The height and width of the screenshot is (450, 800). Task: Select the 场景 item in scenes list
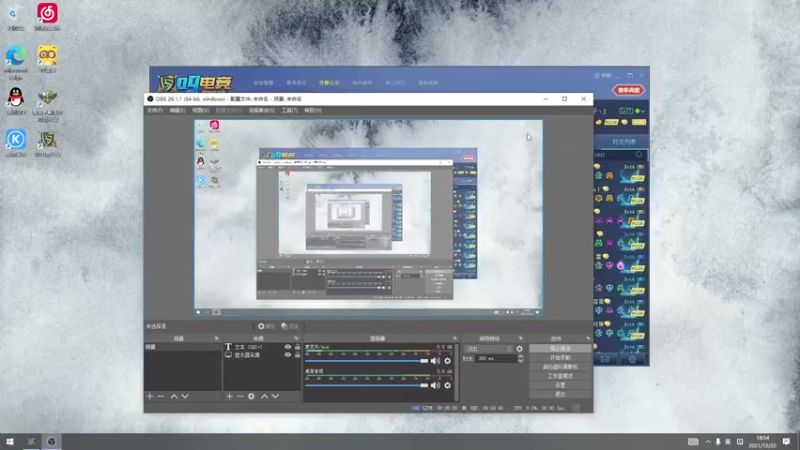183,347
